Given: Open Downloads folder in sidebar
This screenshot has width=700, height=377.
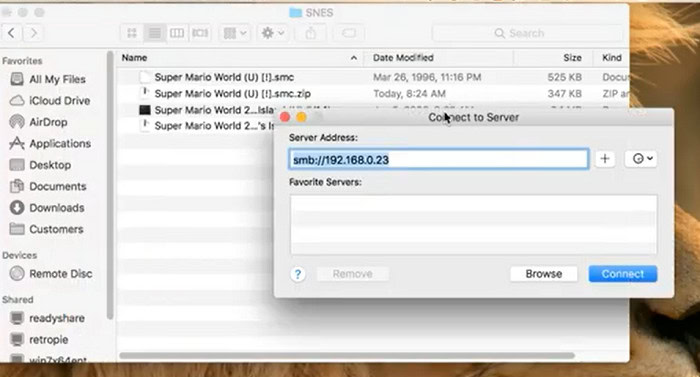Looking at the screenshot, I should [x=57, y=208].
